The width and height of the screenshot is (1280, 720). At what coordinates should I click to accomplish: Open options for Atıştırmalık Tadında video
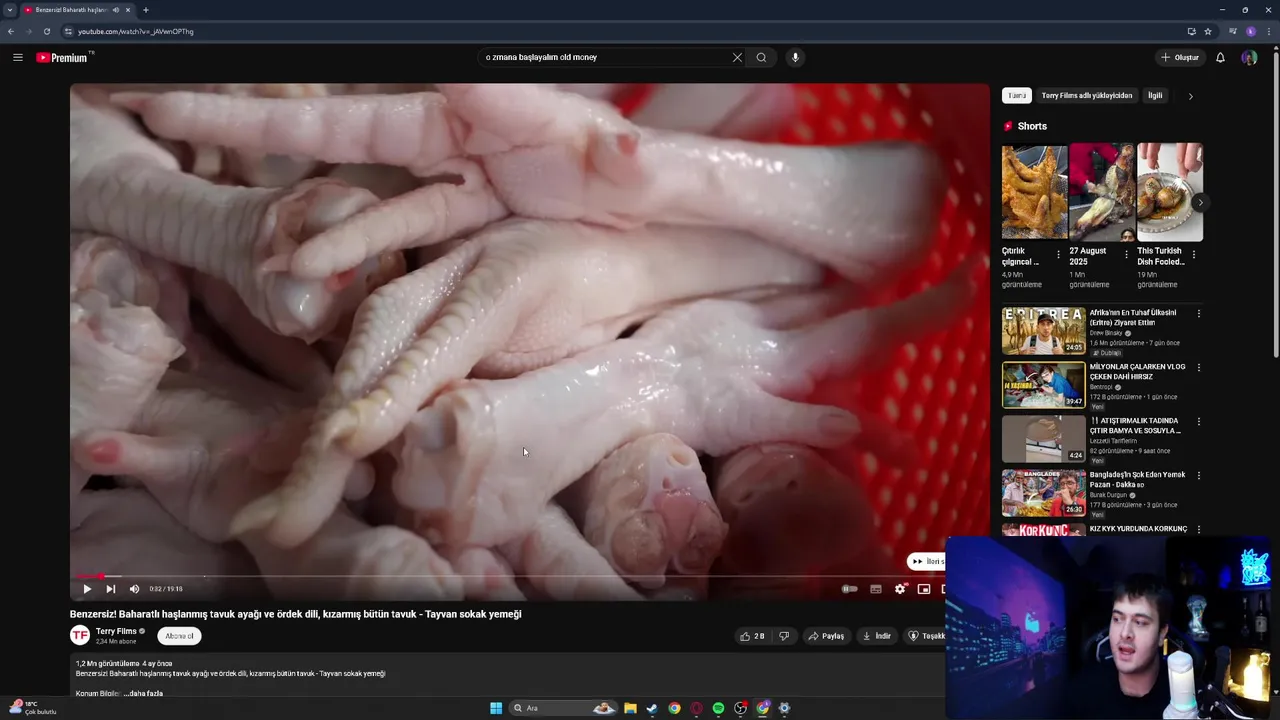pyautogui.click(x=1199, y=421)
